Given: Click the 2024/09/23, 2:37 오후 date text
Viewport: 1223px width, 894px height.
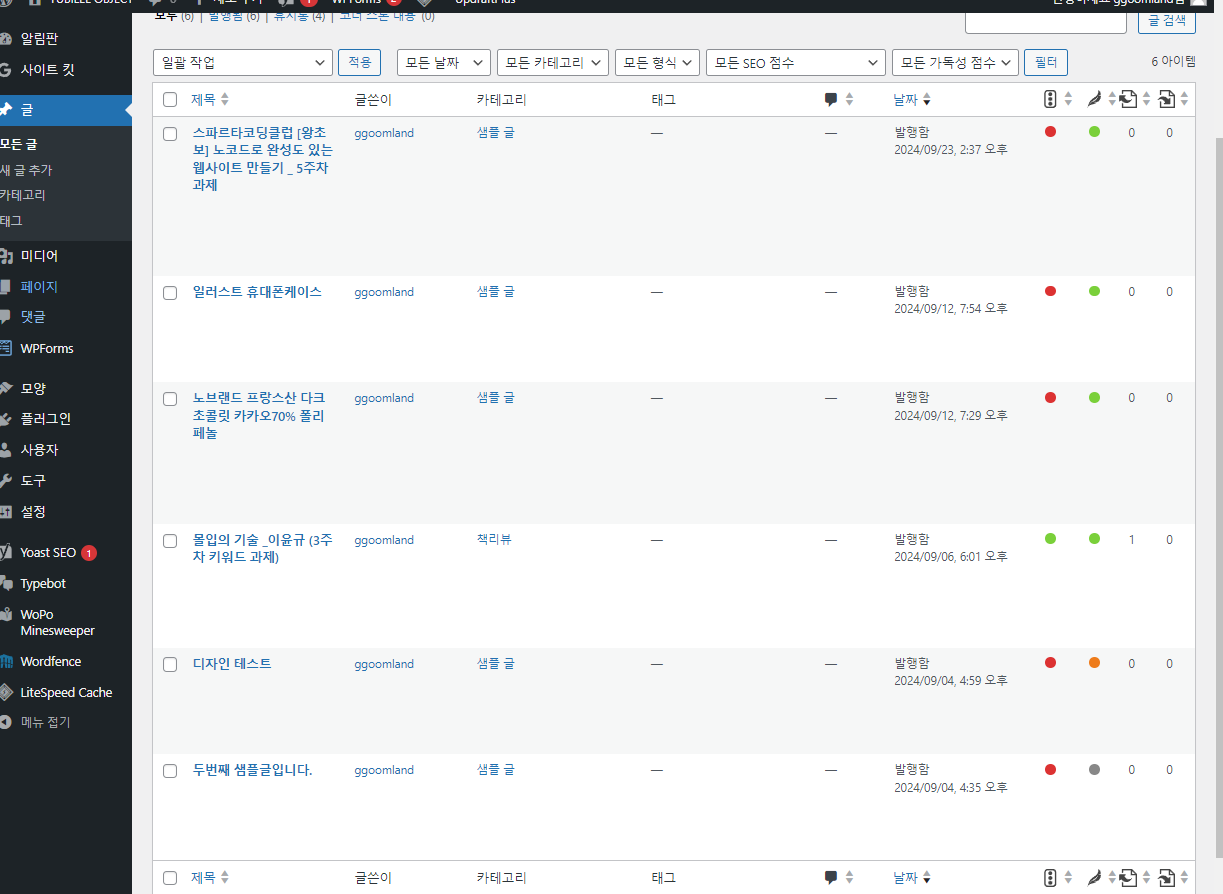Looking at the screenshot, I should coord(951,149).
